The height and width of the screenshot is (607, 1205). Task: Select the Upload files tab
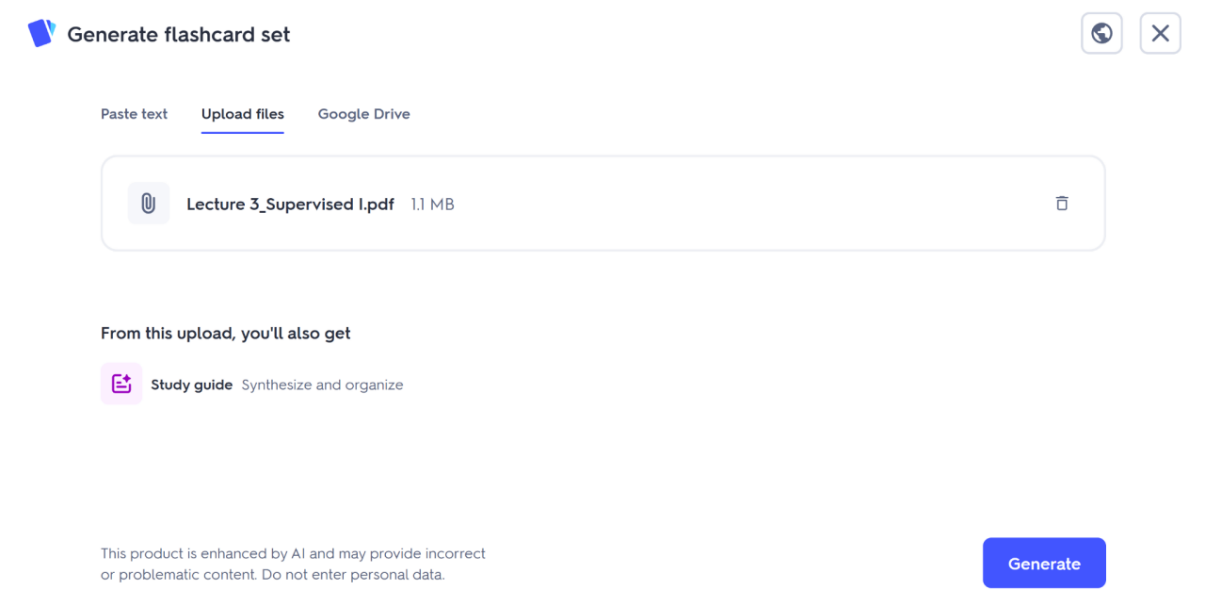[x=242, y=114]
